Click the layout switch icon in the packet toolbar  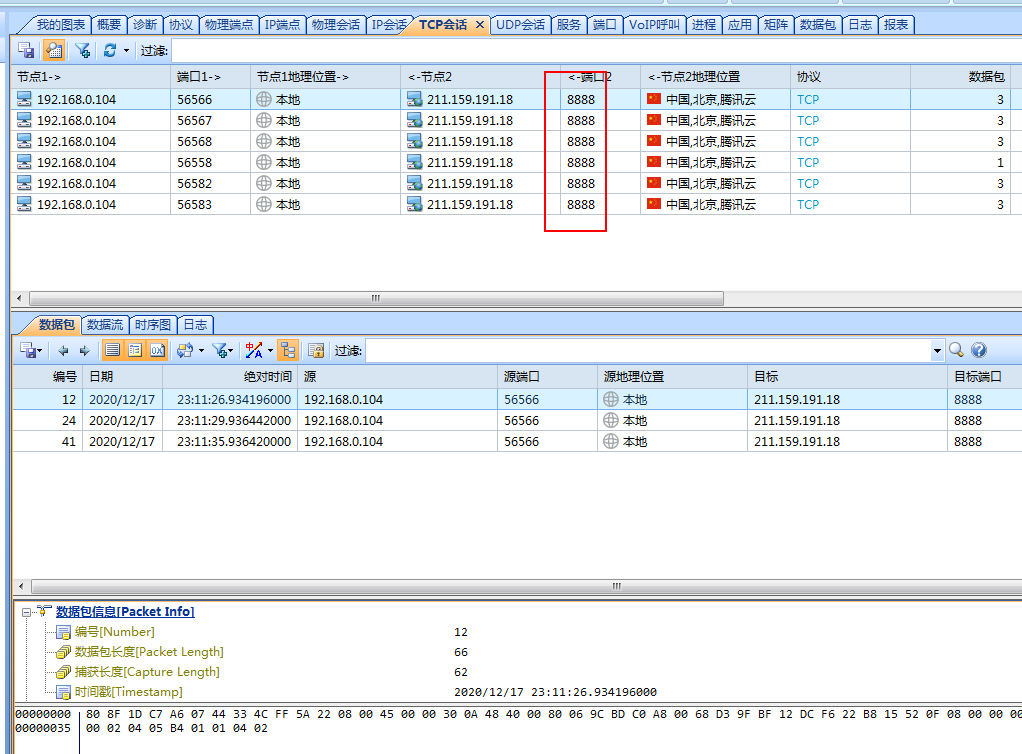(185, 351)
